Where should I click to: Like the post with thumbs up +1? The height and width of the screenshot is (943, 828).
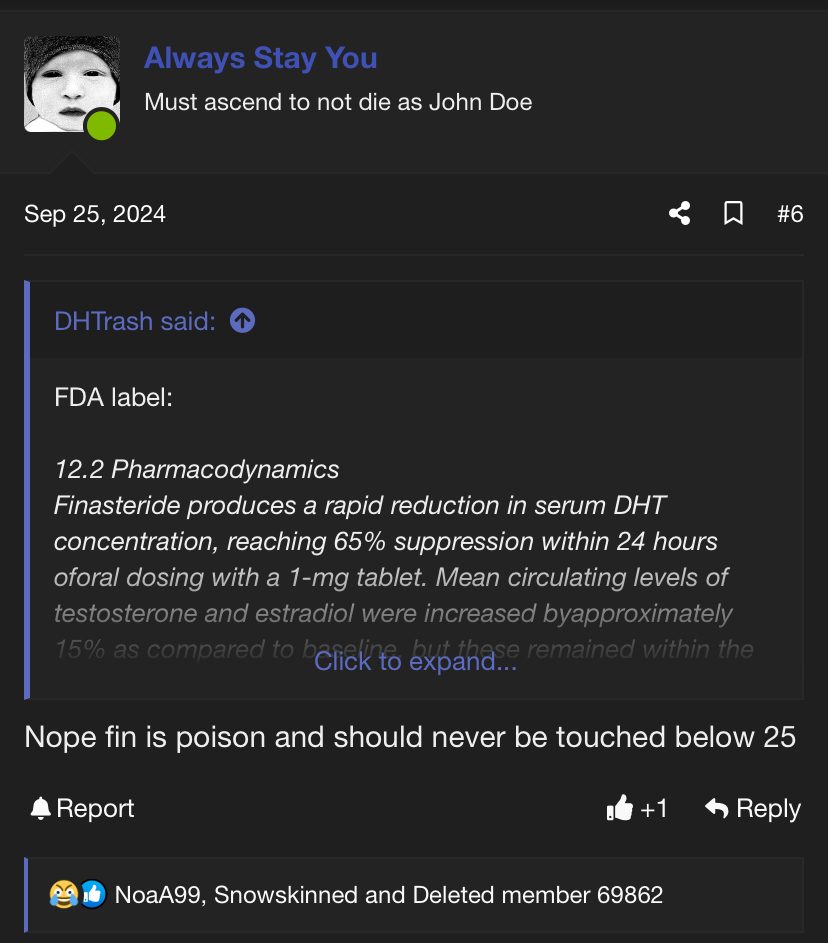click(x=637, y=808)
